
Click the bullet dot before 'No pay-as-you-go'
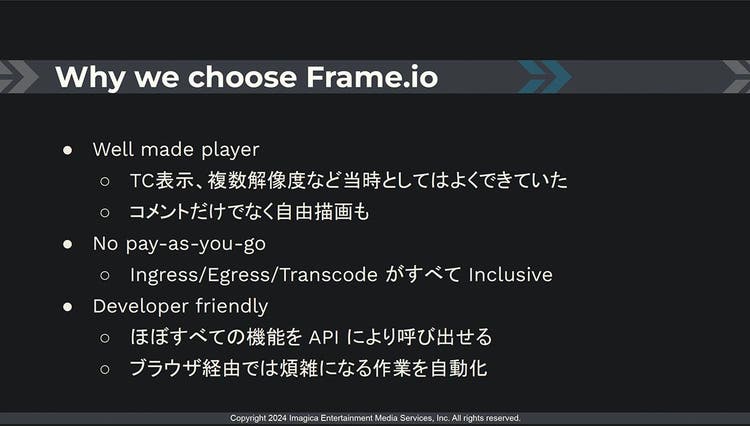67,244
